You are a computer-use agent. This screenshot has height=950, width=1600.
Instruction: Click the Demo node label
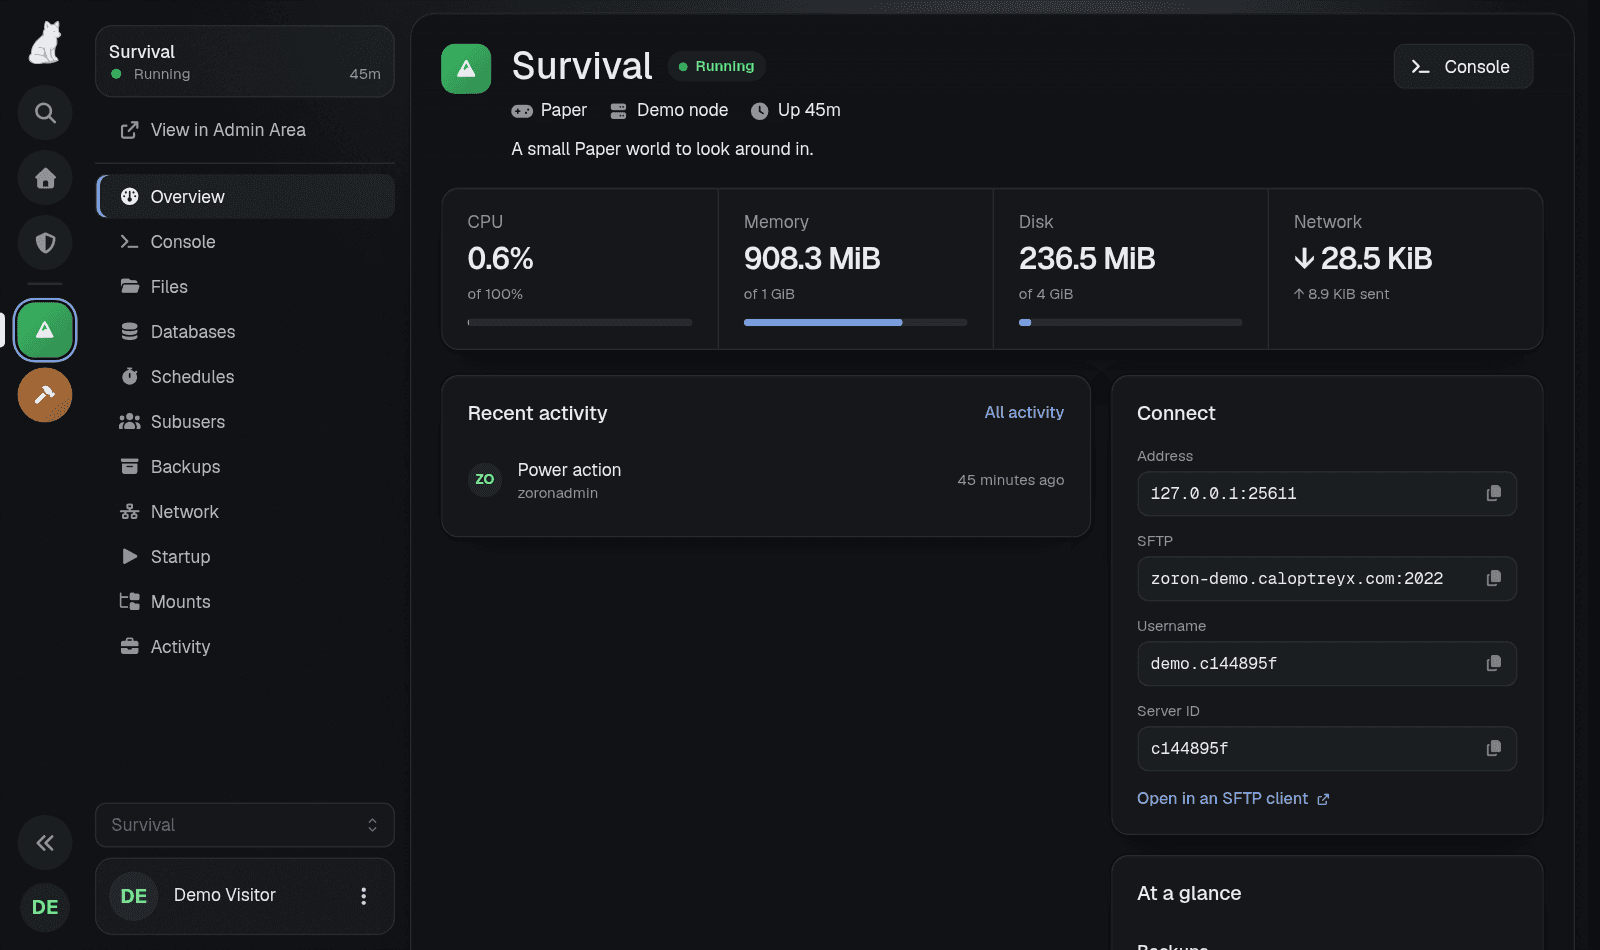click(x=669, y=110)
